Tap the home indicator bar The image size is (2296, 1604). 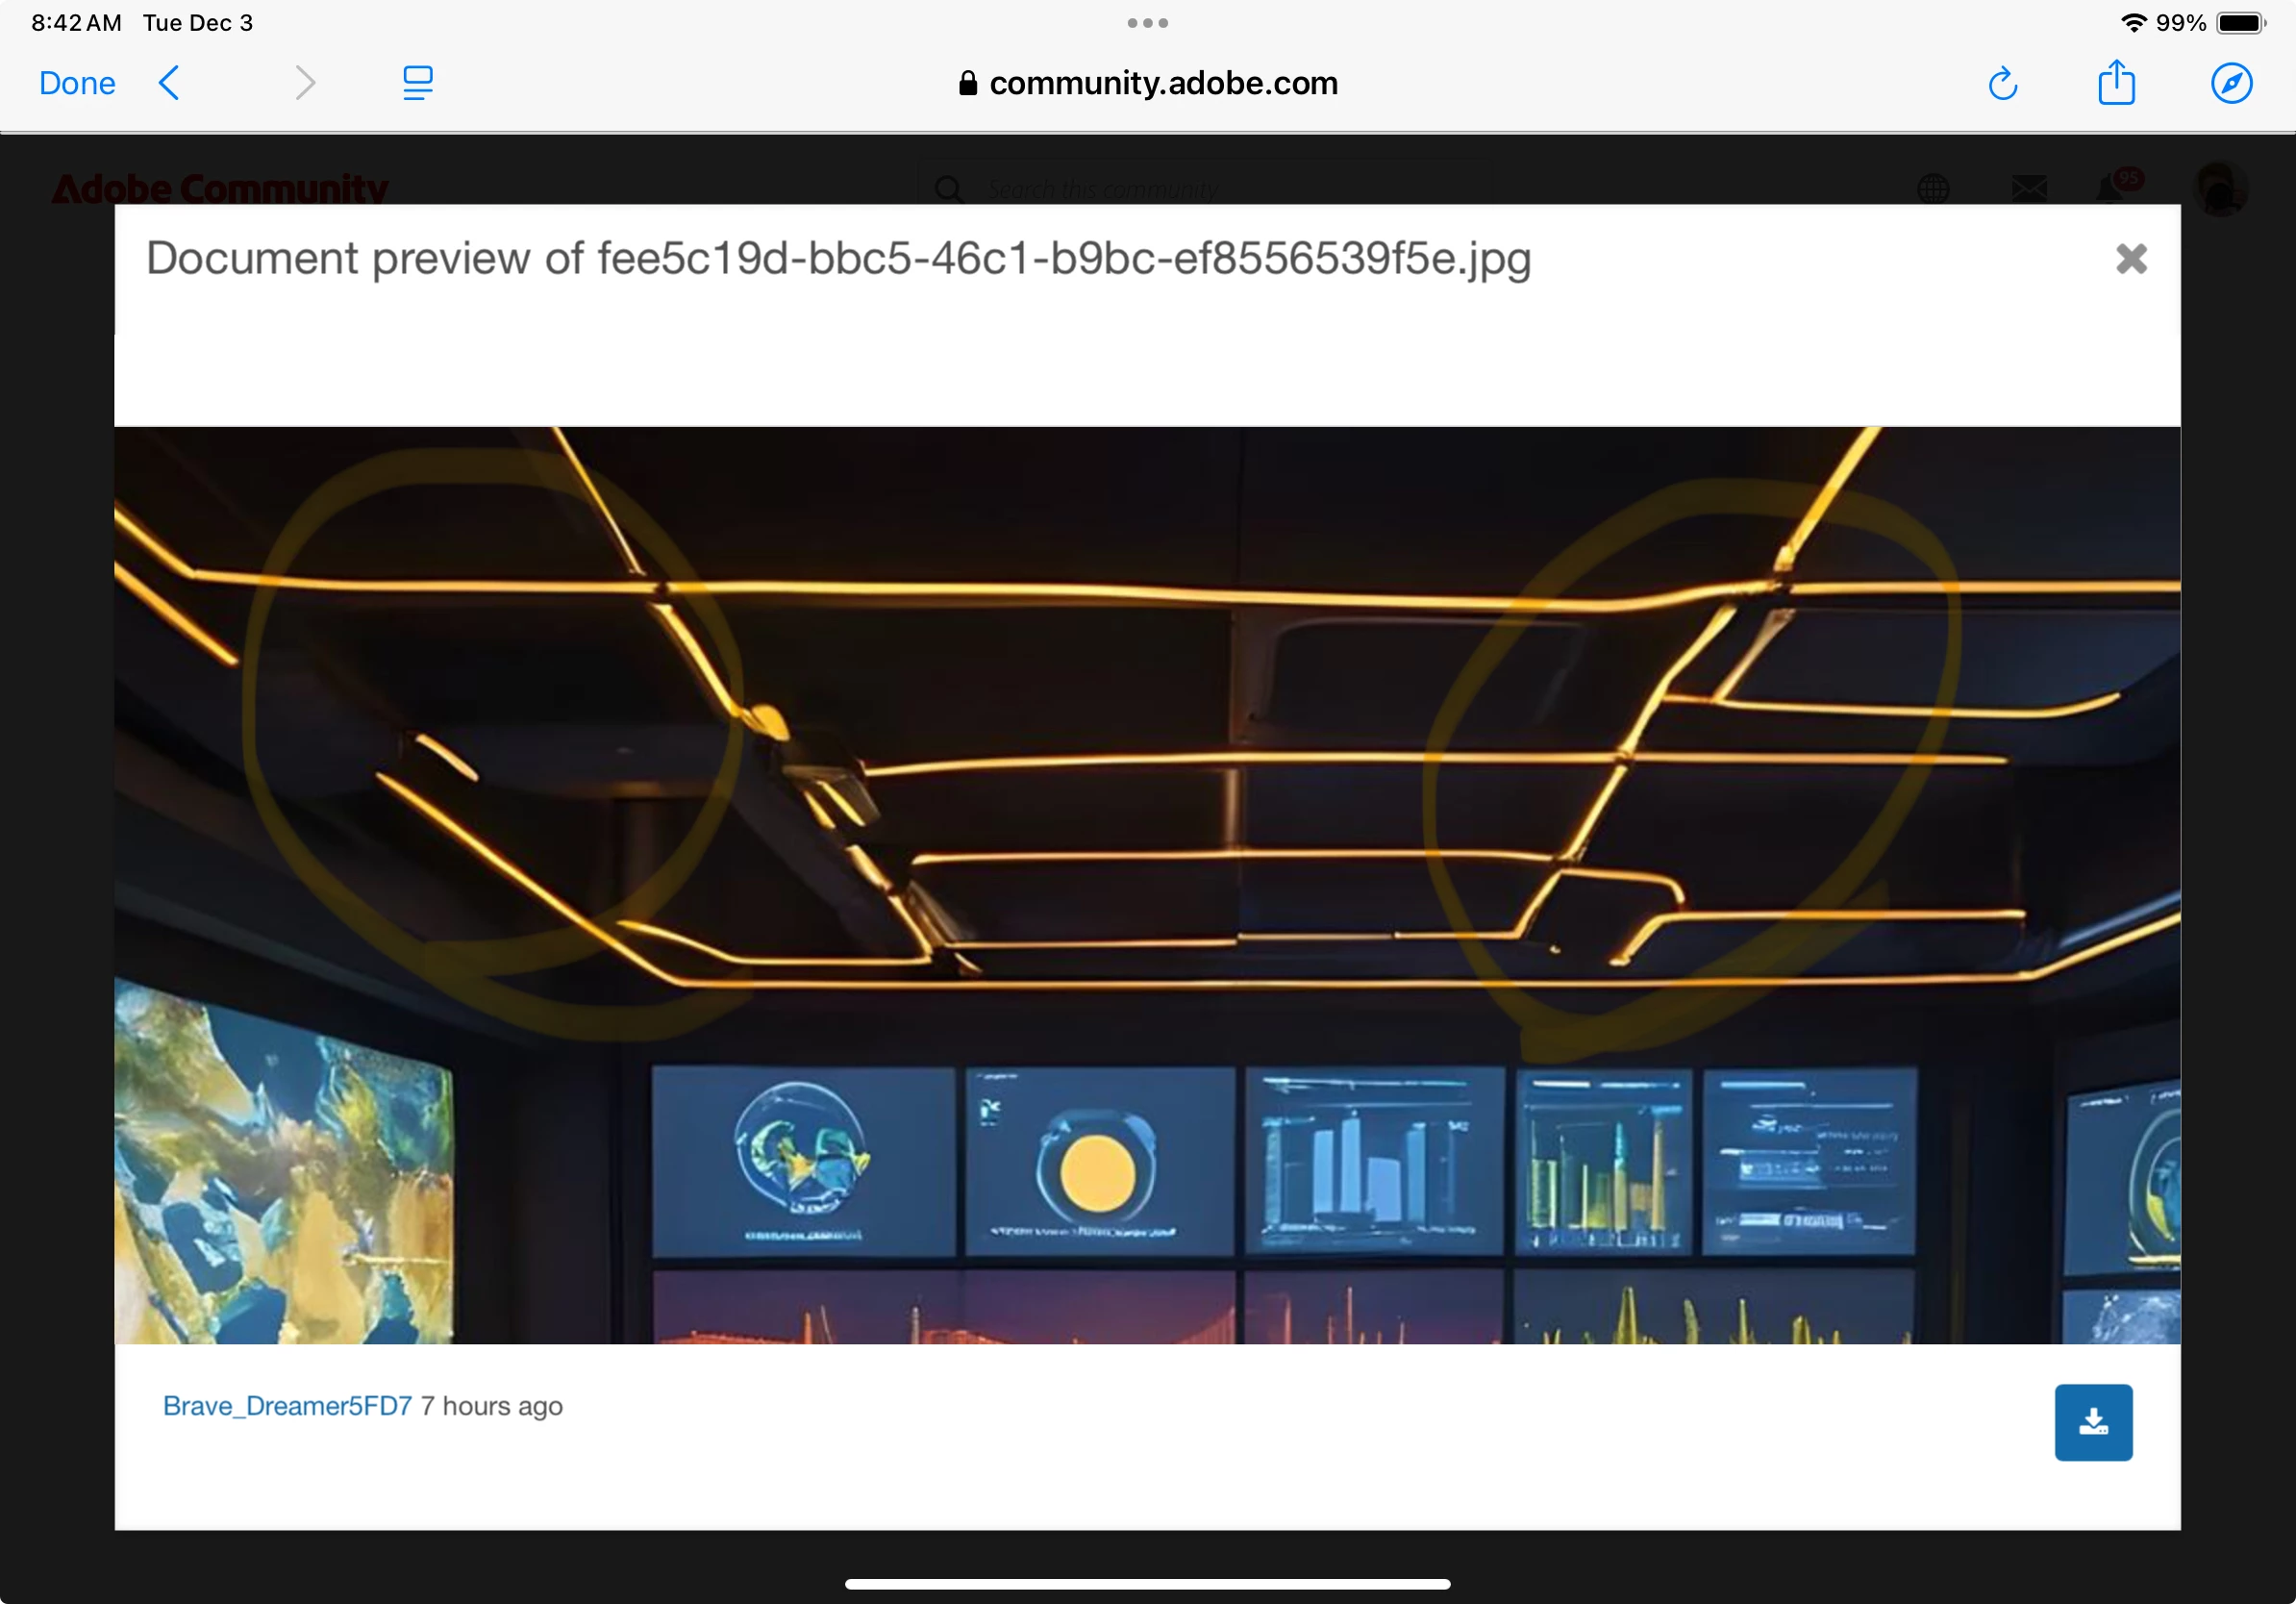pyautogui.click(x=1147, y=1584)
